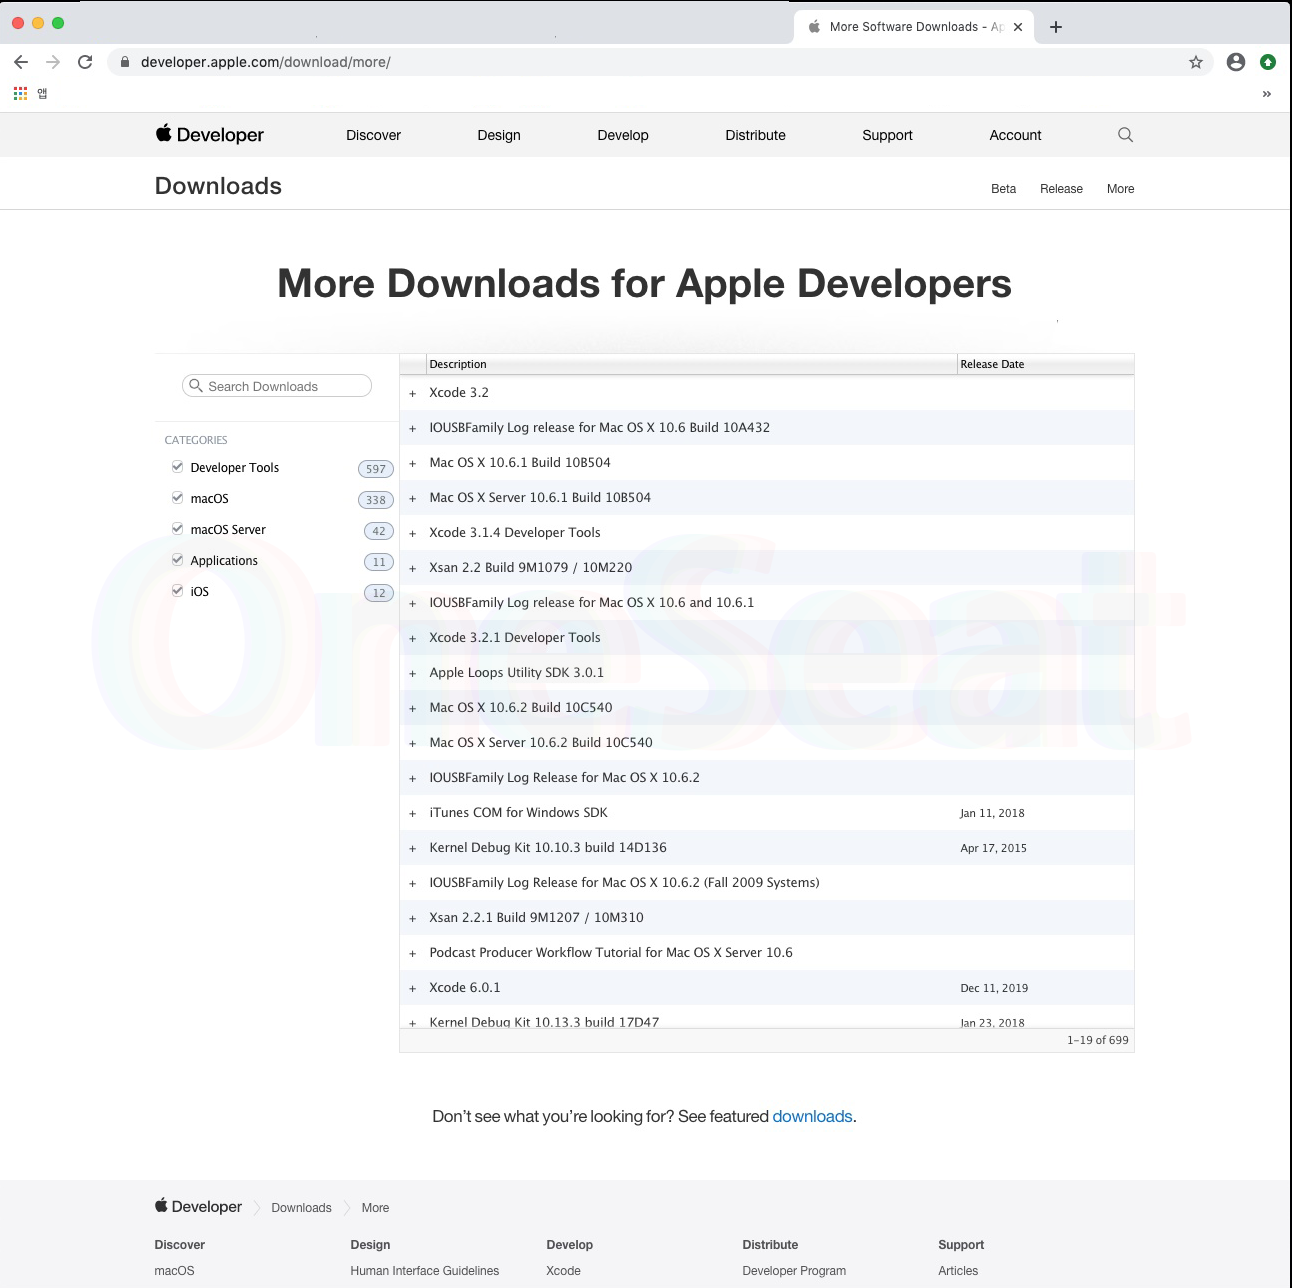
Task: Bookmark this page with the star icon
Action: (1195, 62)
